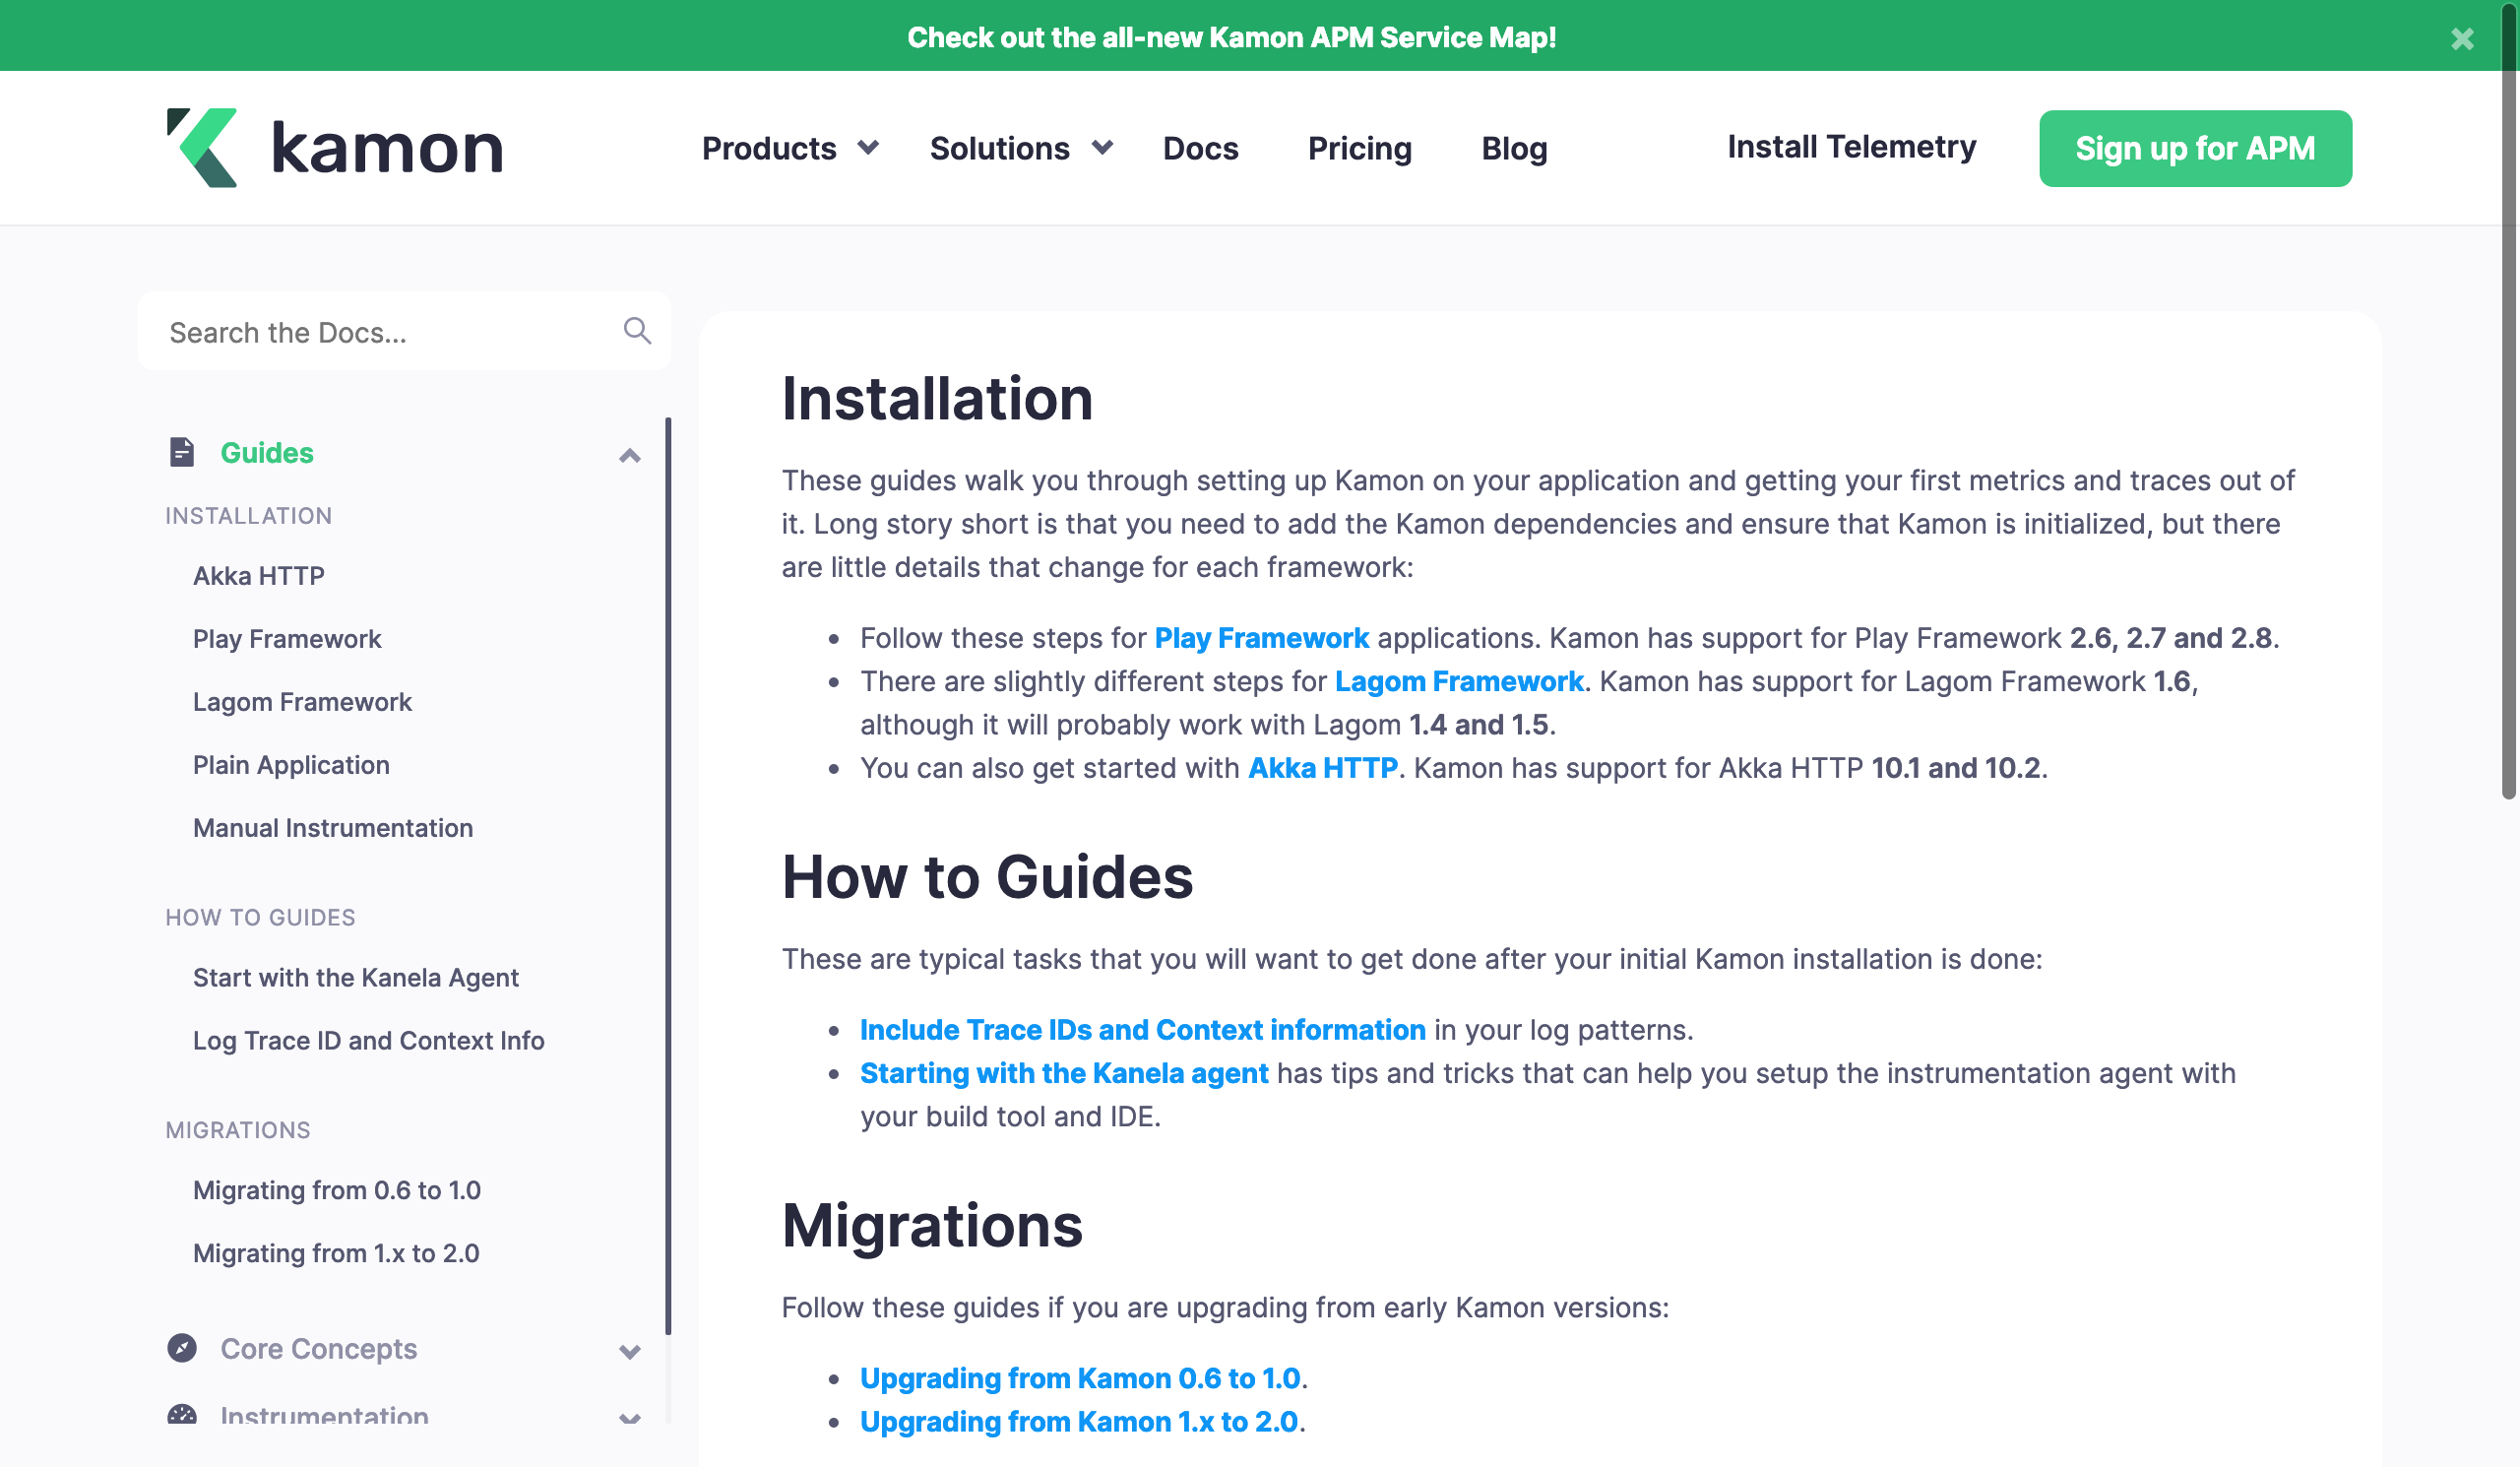Click the Lagom Framework link in article
Image resolution: width=2520 pixels, height=1467 pixels.
pos(1459,680)
